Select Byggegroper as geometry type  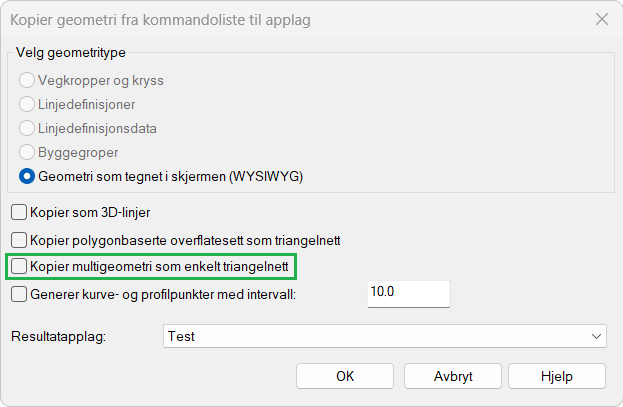click(x=27, y=152)
